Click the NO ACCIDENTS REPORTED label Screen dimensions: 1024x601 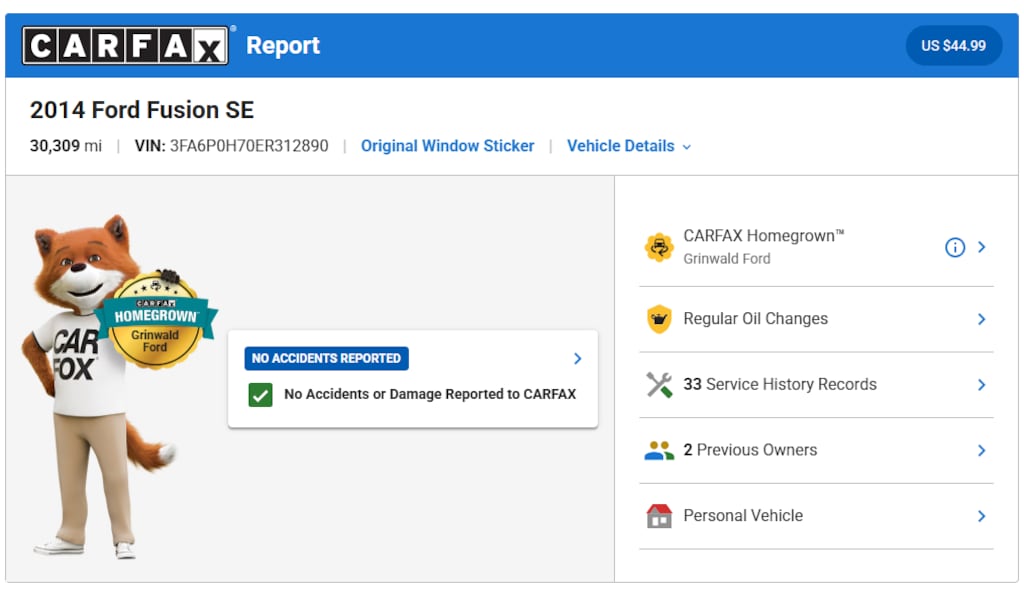327,359
